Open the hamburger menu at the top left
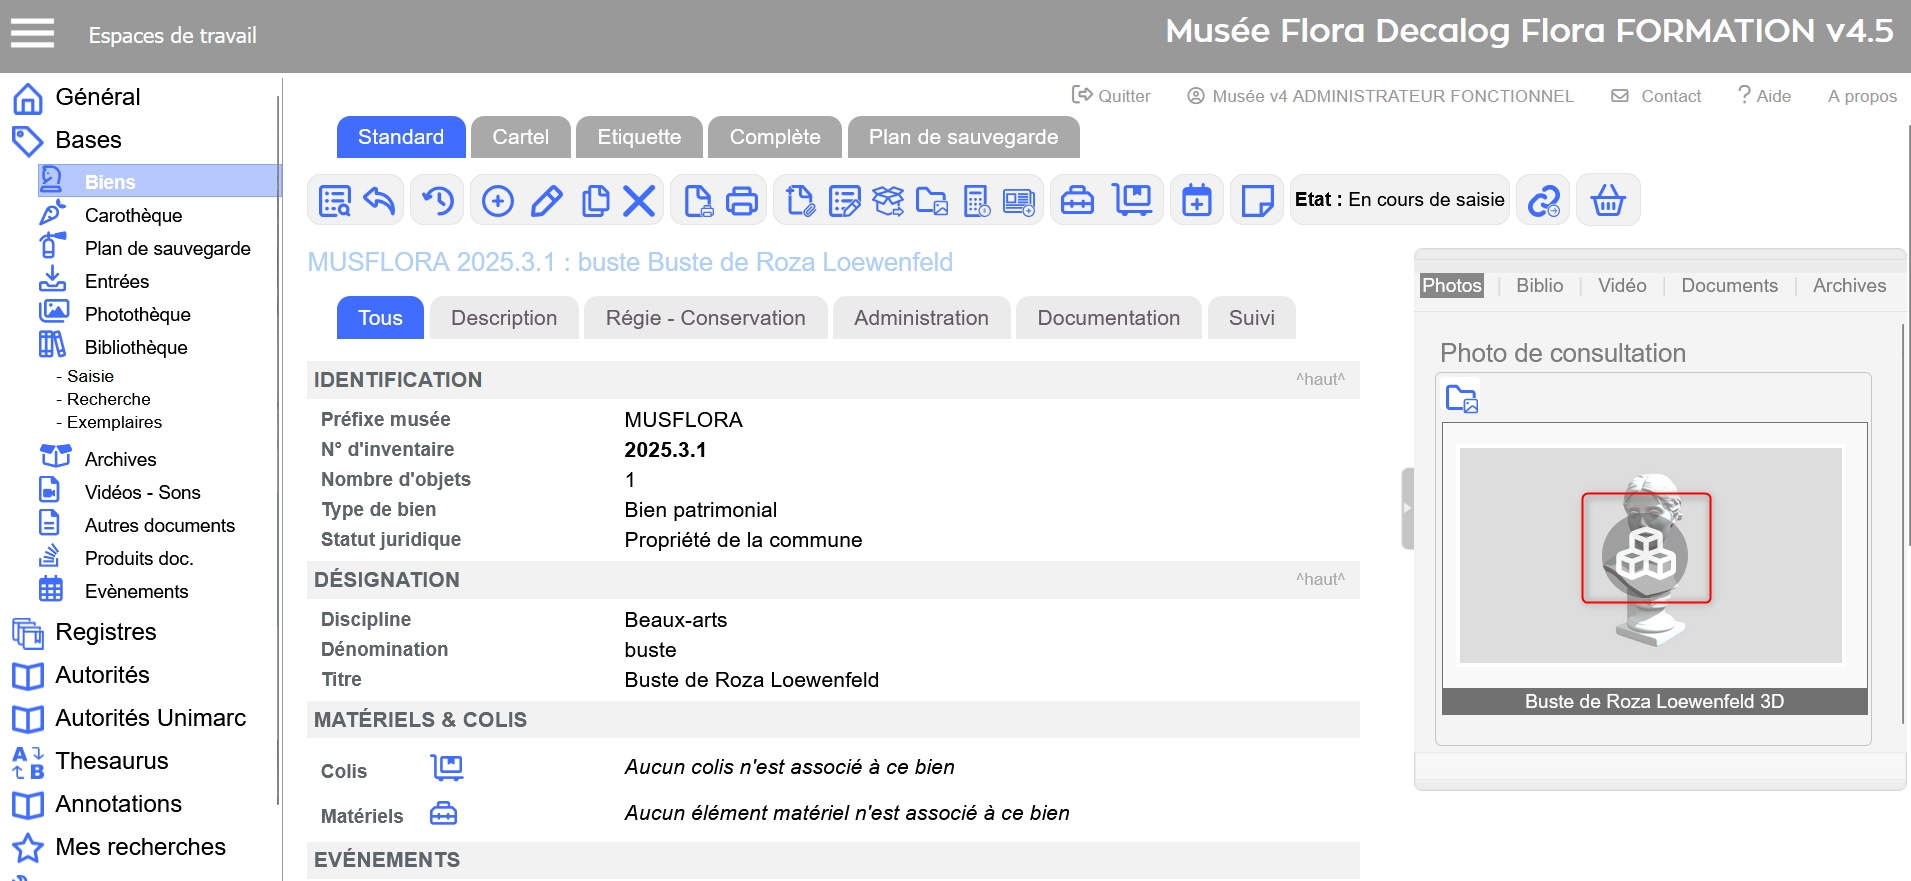 (x=32, y=34)
